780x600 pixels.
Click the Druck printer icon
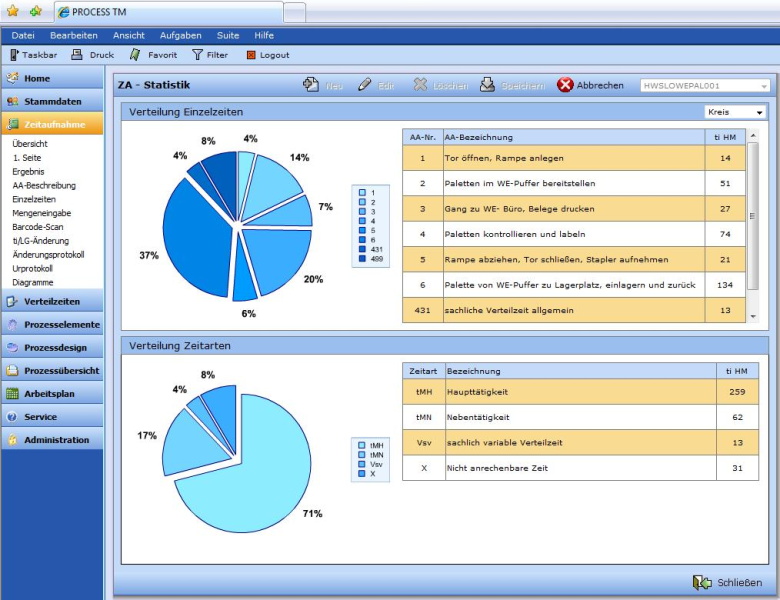[x=79, y=55]
